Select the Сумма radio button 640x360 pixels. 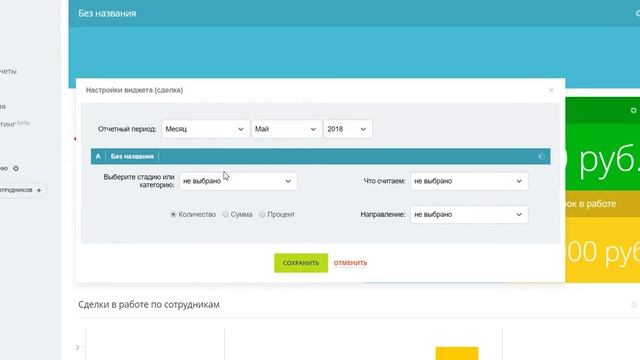click(226, 214)
